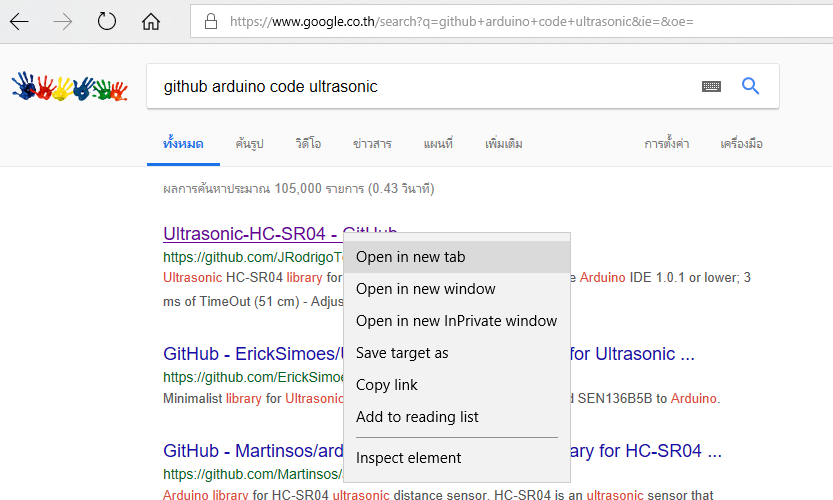Switch to the ค้นรูป images tab
Screen dimensions: 833x500
tap(249, 143)
